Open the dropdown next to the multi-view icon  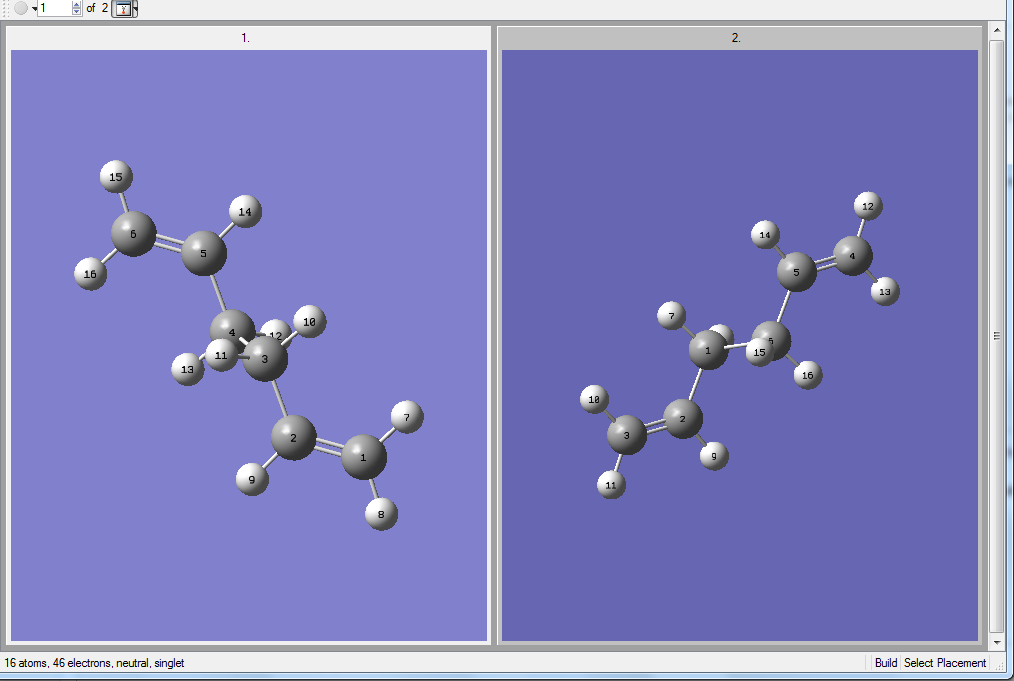click(x=135, y=8)
